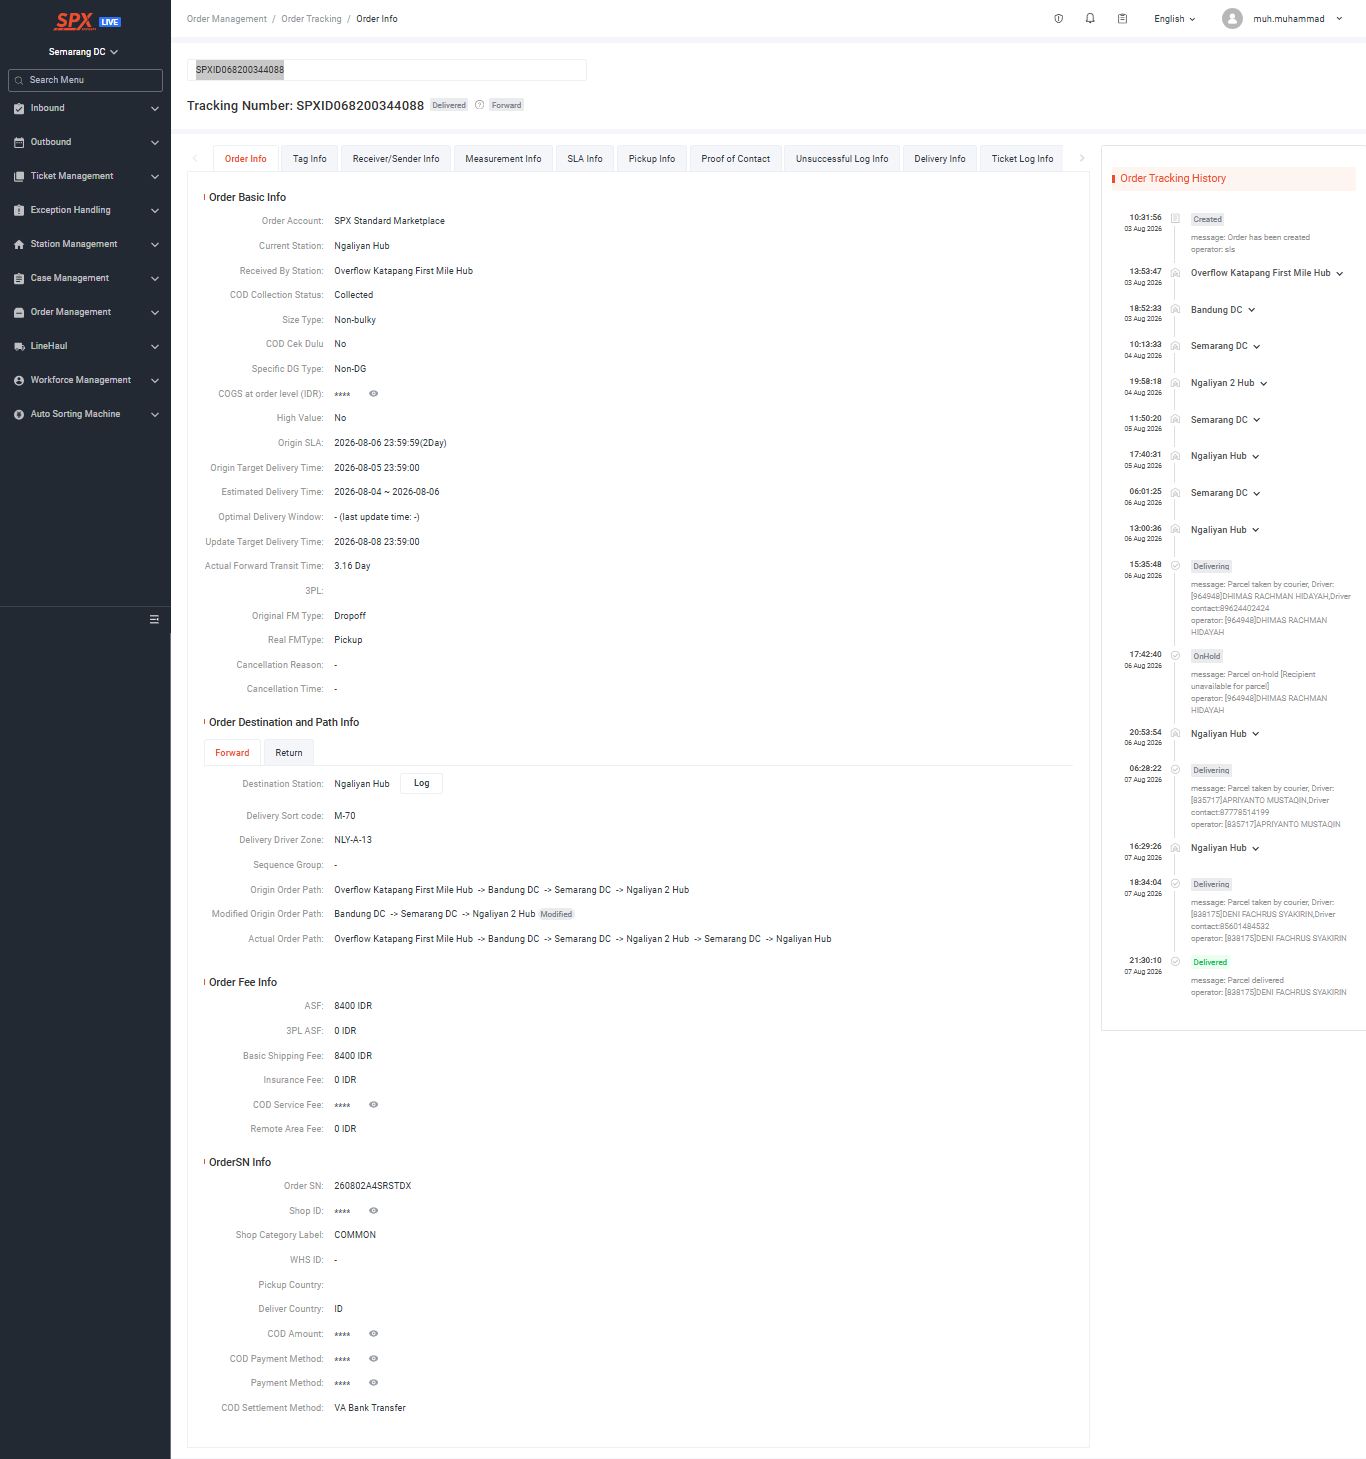Image resolution: width=1366 pixels, height=1459 pixels.
Task: Open the notification bell
Action: pyautogui.click(x=1090, y=19)
